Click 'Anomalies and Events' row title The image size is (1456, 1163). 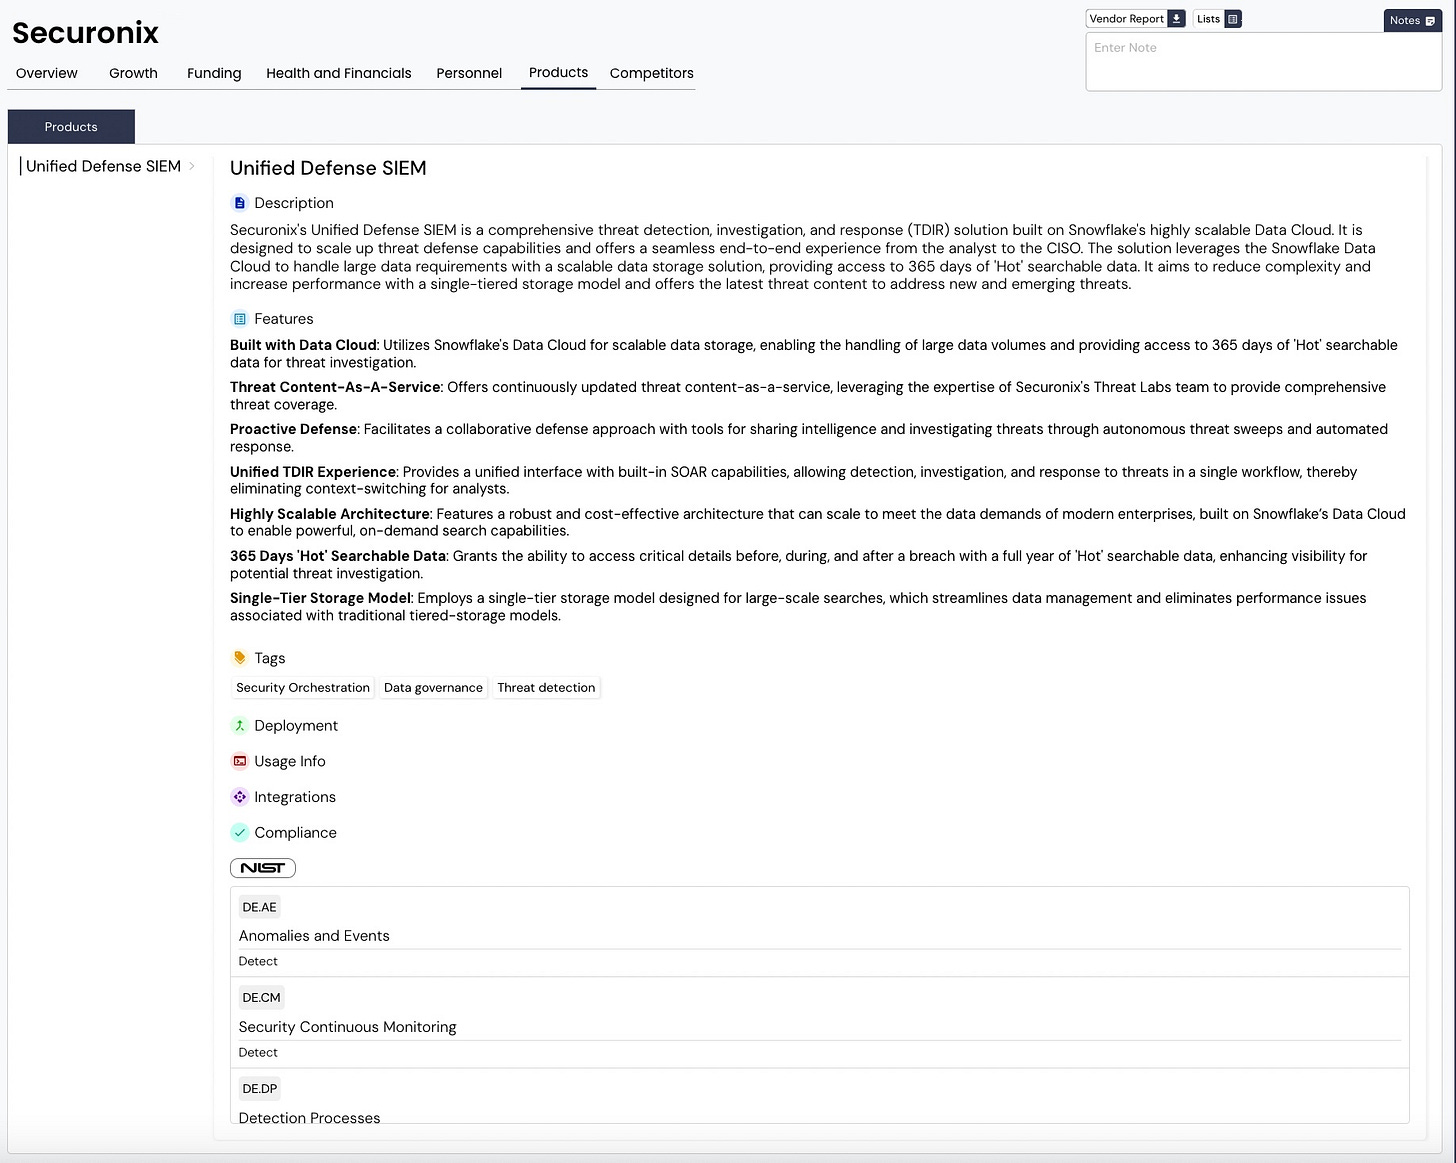(x=314, y=936)
